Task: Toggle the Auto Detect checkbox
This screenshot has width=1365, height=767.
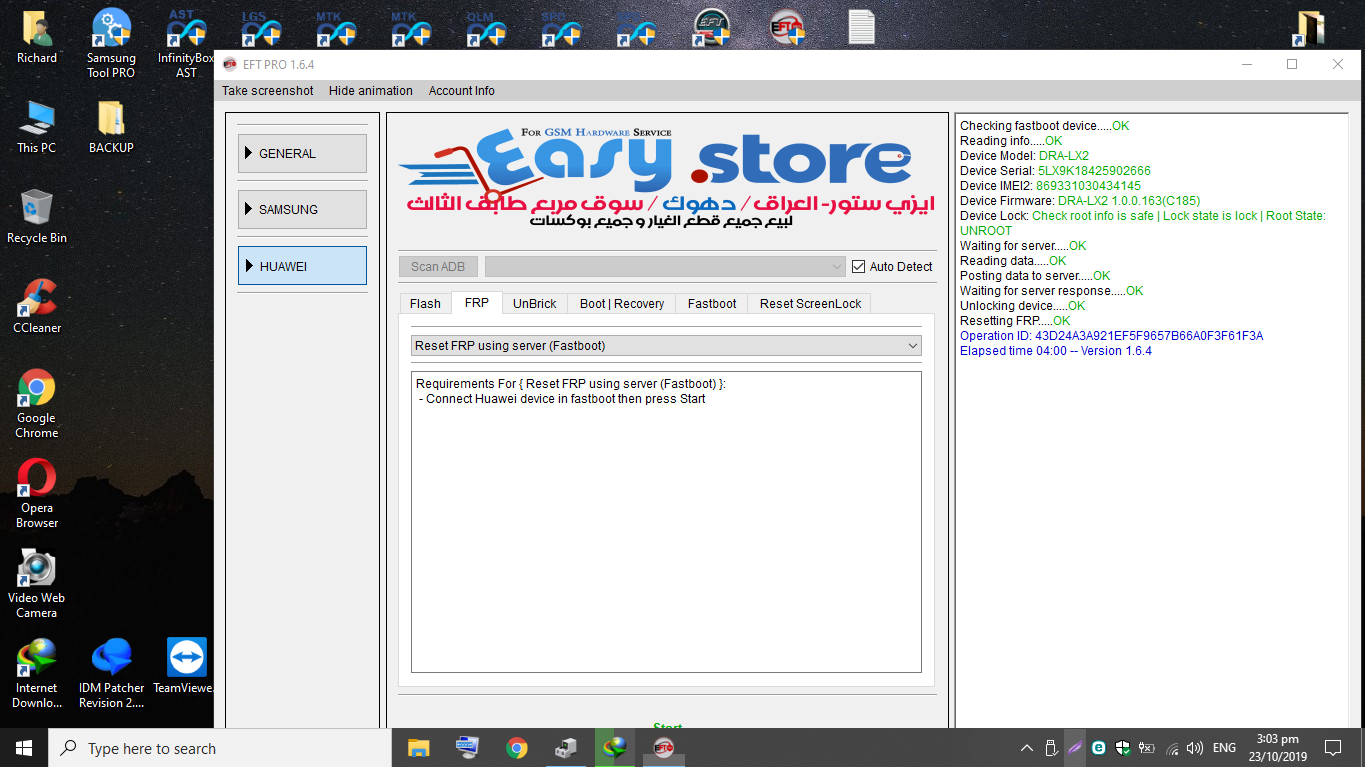Action: [858, 267]
